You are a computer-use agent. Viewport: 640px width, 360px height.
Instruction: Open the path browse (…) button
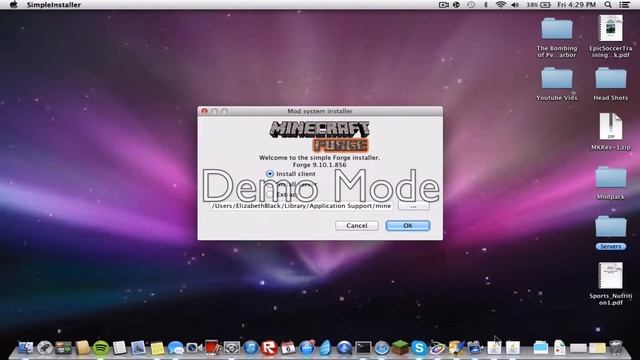[413, 206]
